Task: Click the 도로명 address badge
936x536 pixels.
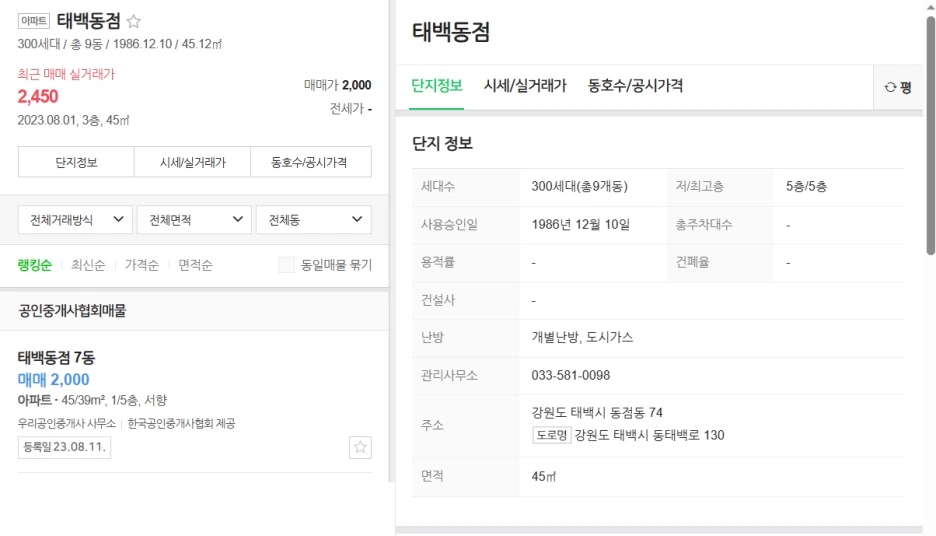Action: (x=551, y=435)
